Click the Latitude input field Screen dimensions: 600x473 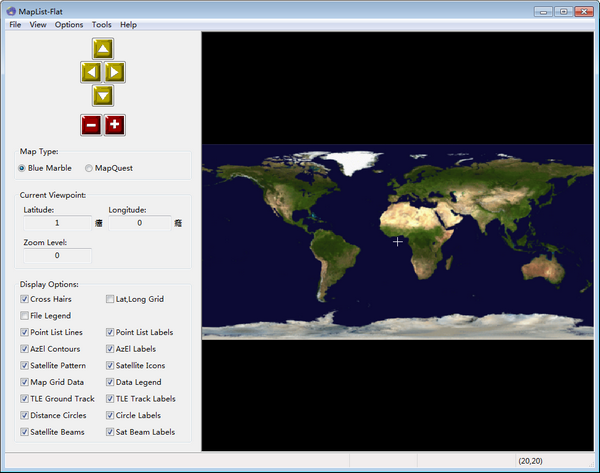pyautogui.click(x=57, y=223)
